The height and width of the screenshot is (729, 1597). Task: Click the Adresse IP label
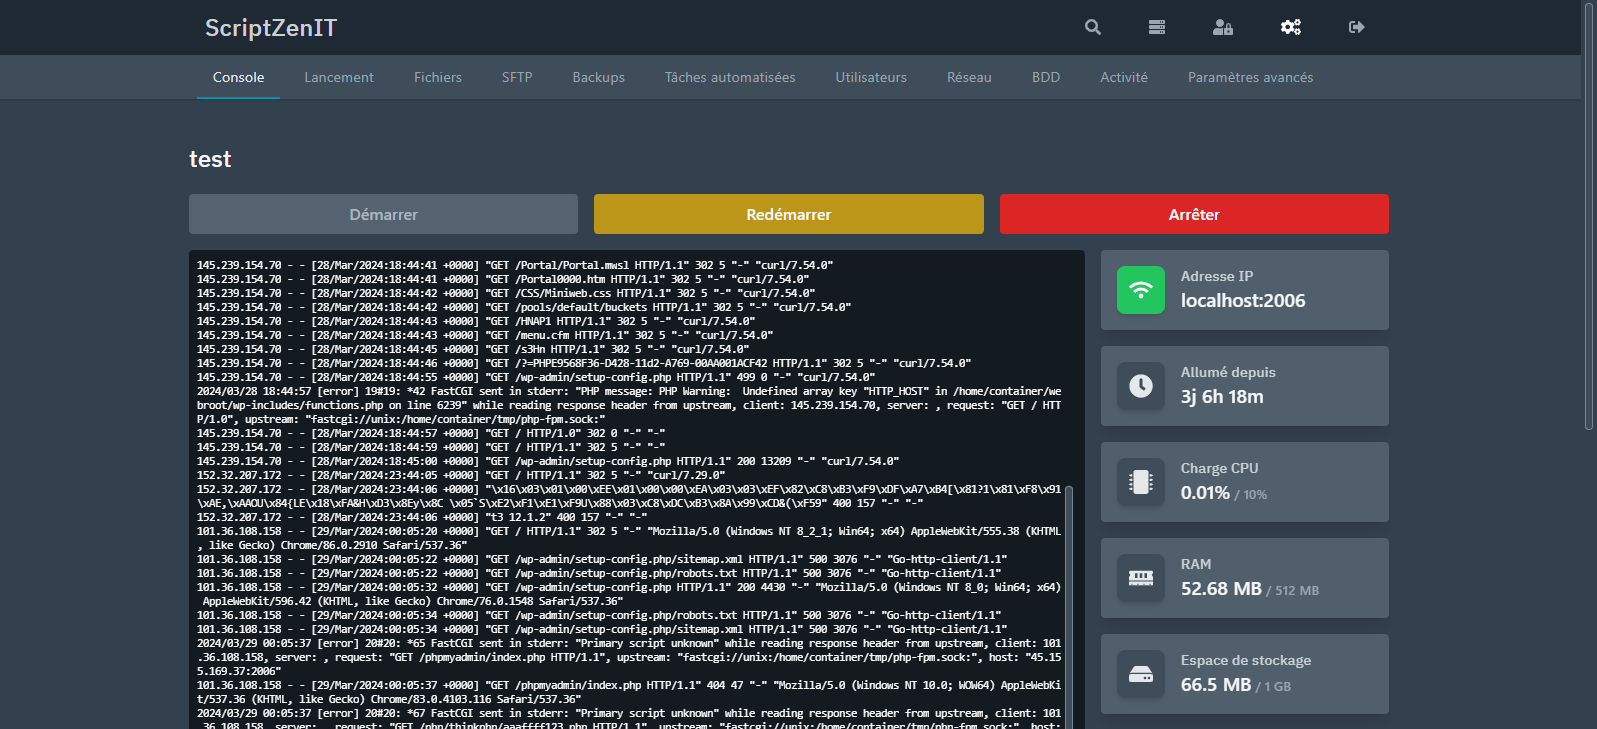tap(1217, 276)
